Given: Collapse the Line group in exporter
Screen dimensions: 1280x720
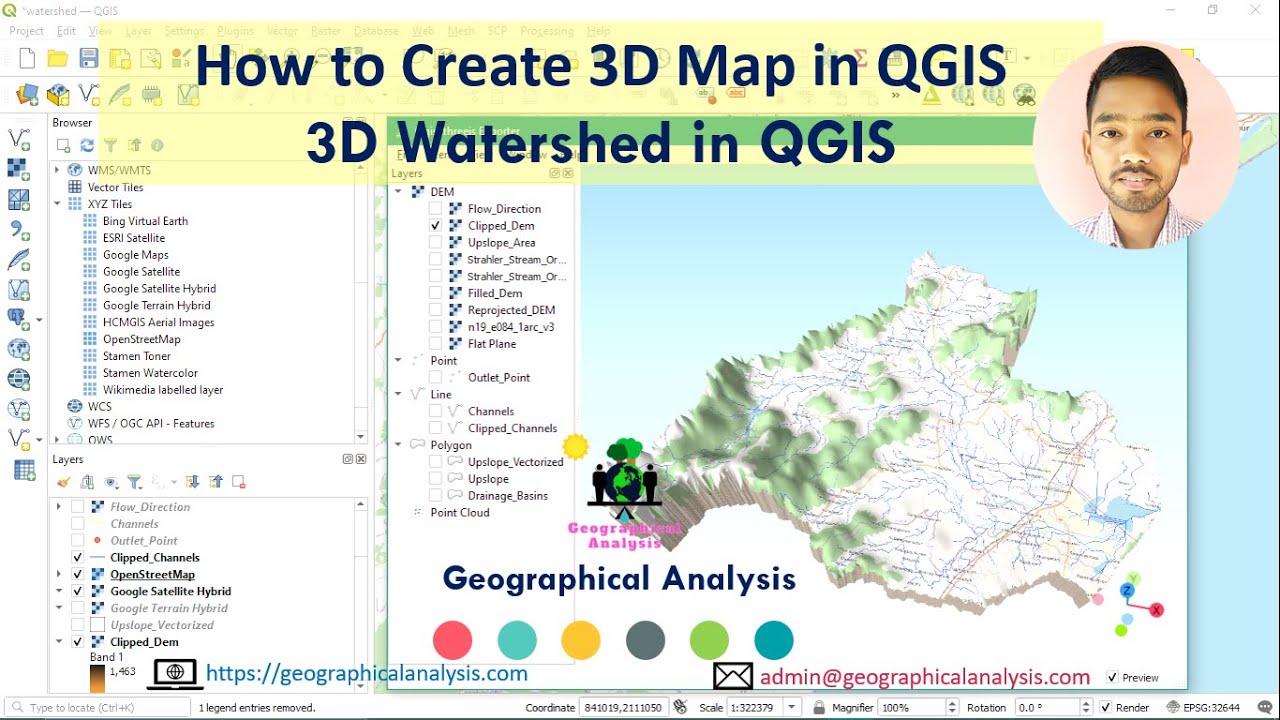Looking at the screenshot, I should [x=398, y=394].
